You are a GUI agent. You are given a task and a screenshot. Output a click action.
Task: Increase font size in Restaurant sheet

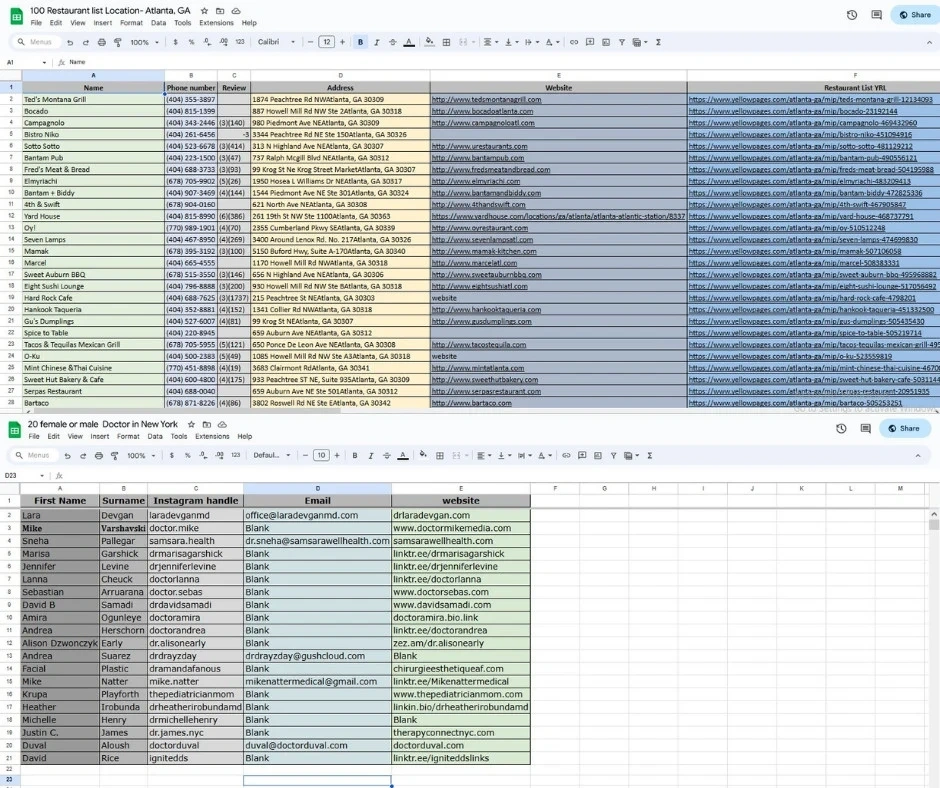[x=342, y=42]
